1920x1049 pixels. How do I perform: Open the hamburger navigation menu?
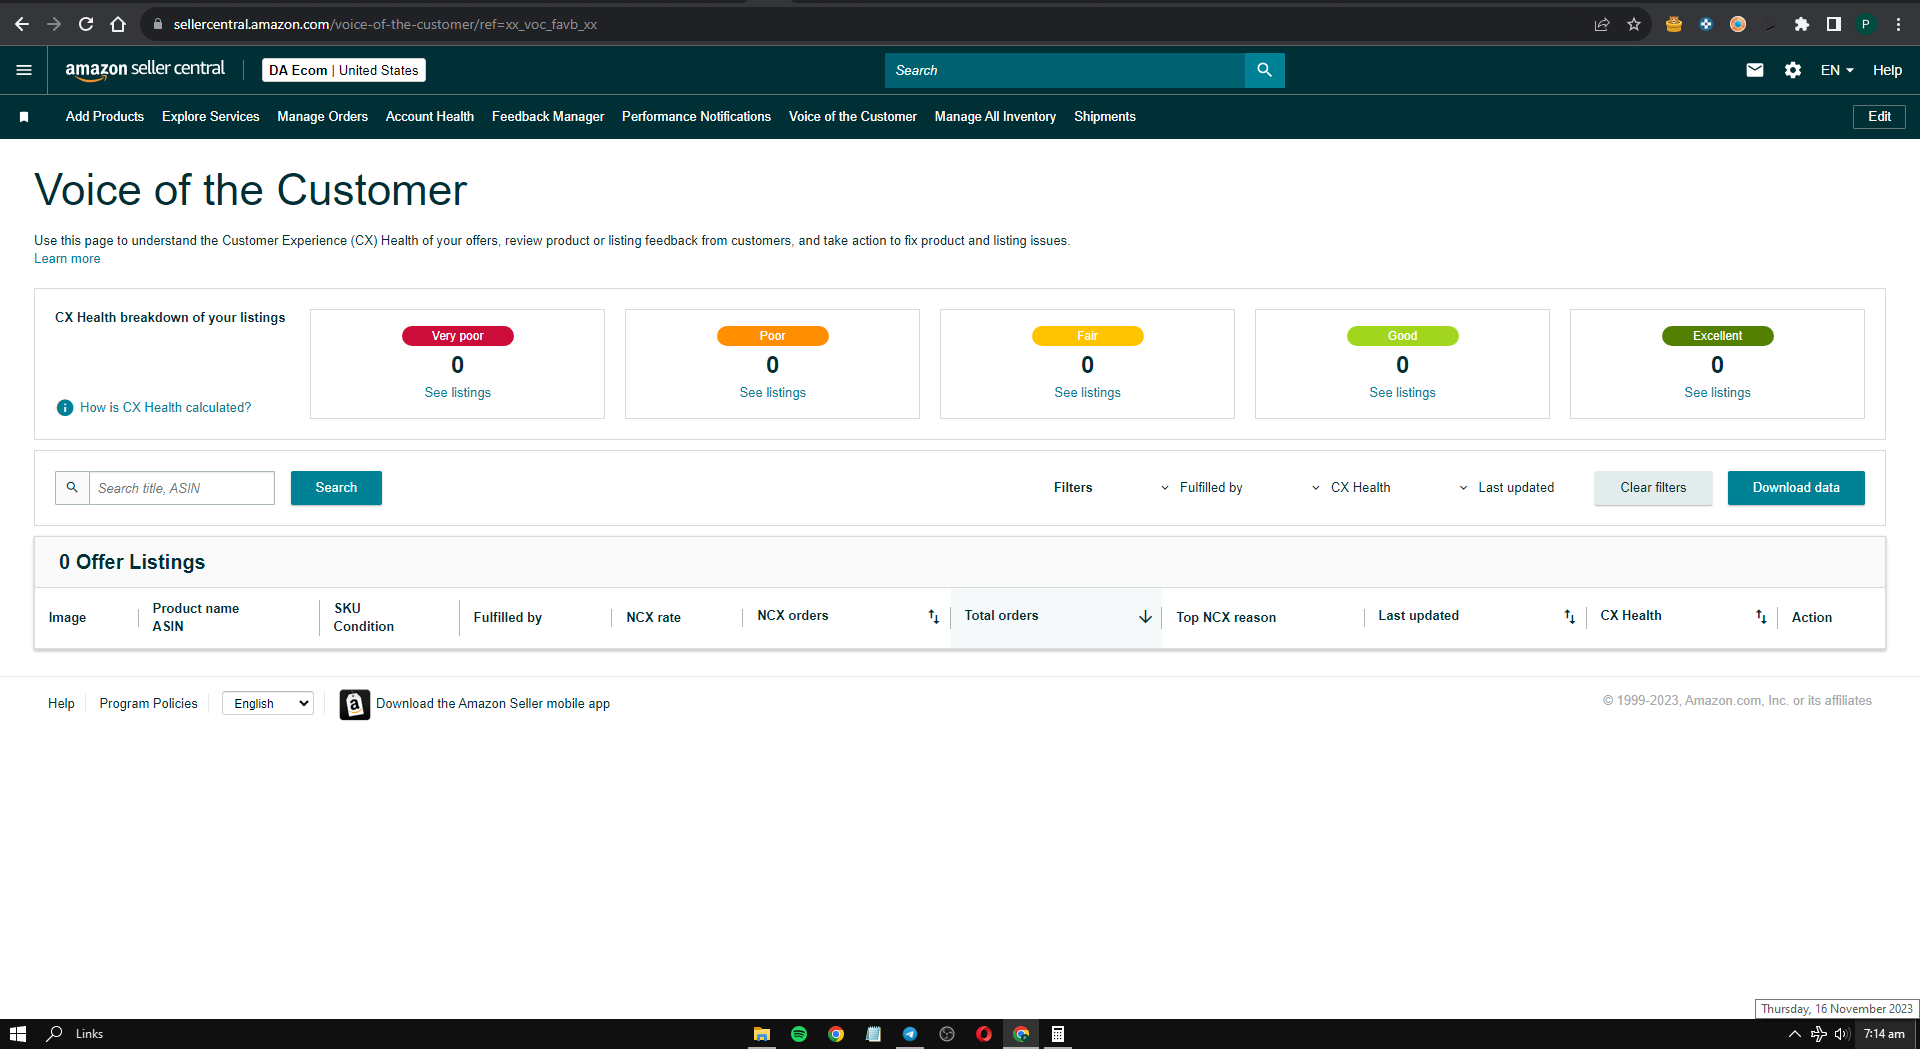pyautogui.click(x=24, y=70)
